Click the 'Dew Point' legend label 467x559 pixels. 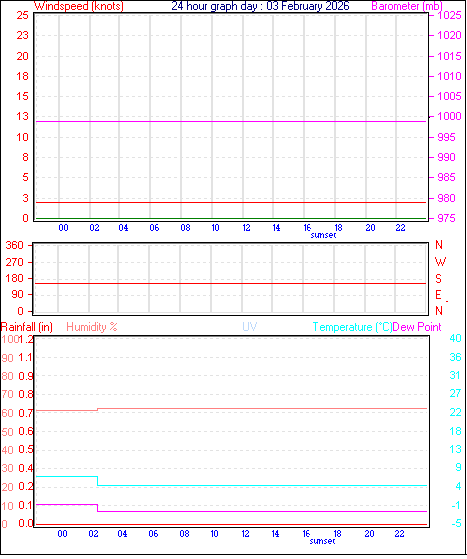(417, 327)
